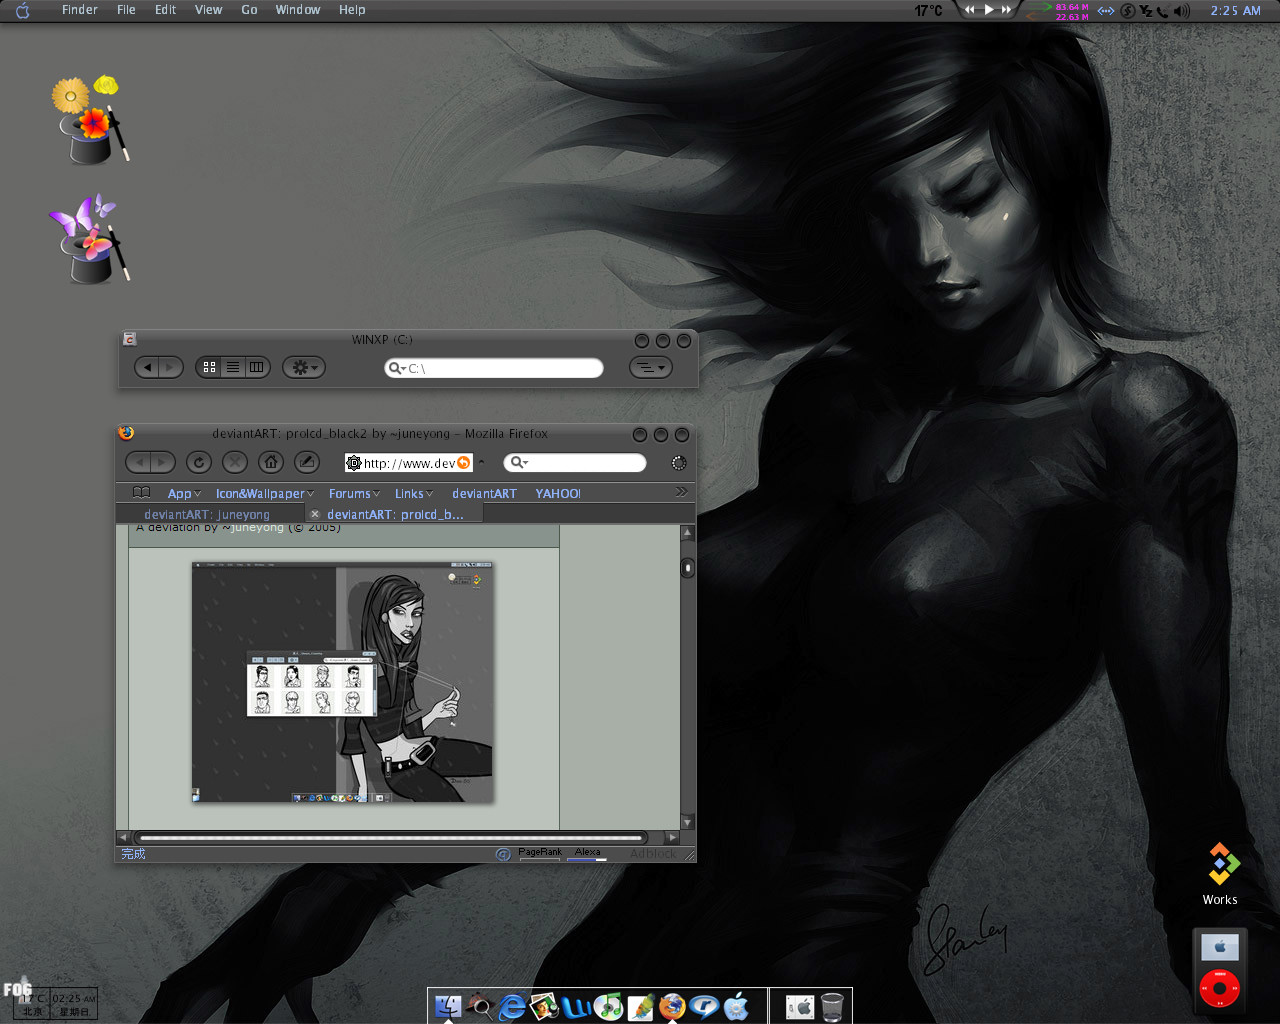
Task: Expand the Icon&Wallpaper bookmarks folder
Action: click(x=265, y=493)
